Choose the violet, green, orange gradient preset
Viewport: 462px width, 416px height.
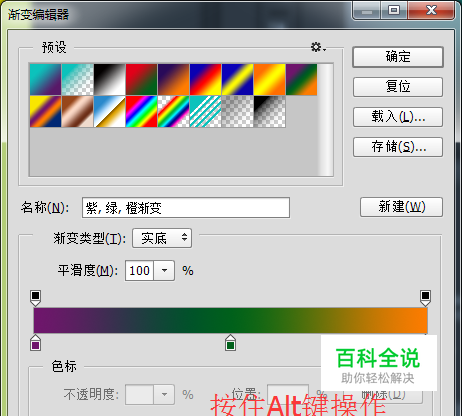[x=302, y=80]
